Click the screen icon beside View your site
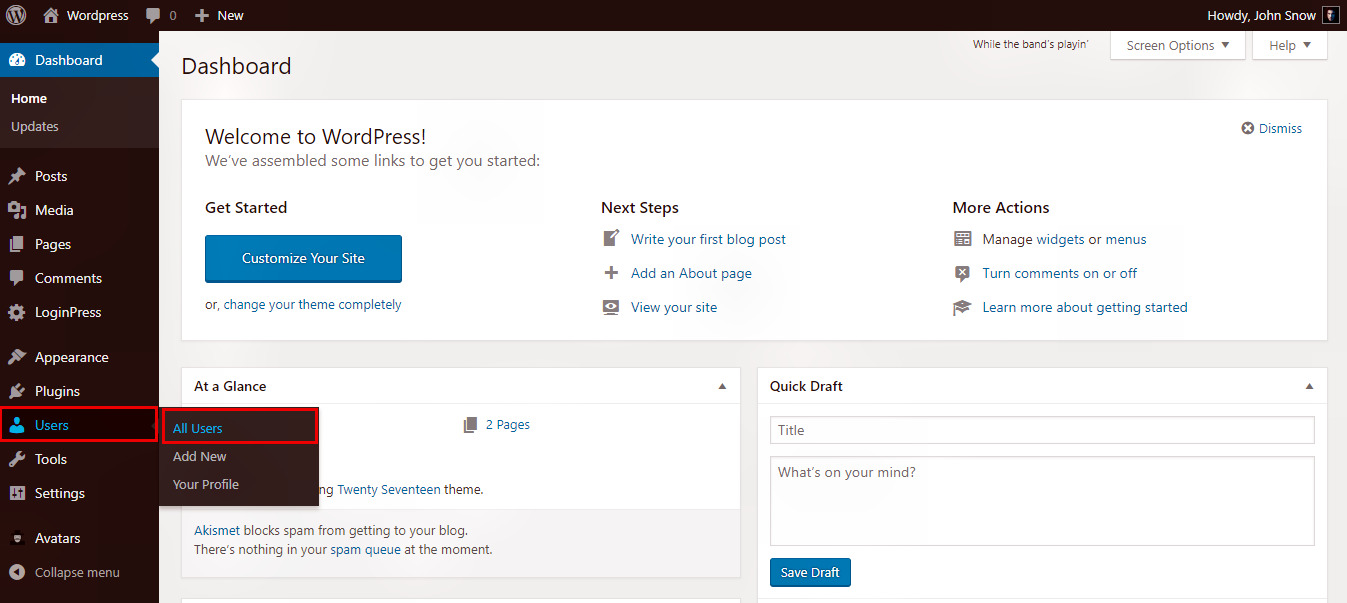Screen dimensions: 1347x603 611,307
